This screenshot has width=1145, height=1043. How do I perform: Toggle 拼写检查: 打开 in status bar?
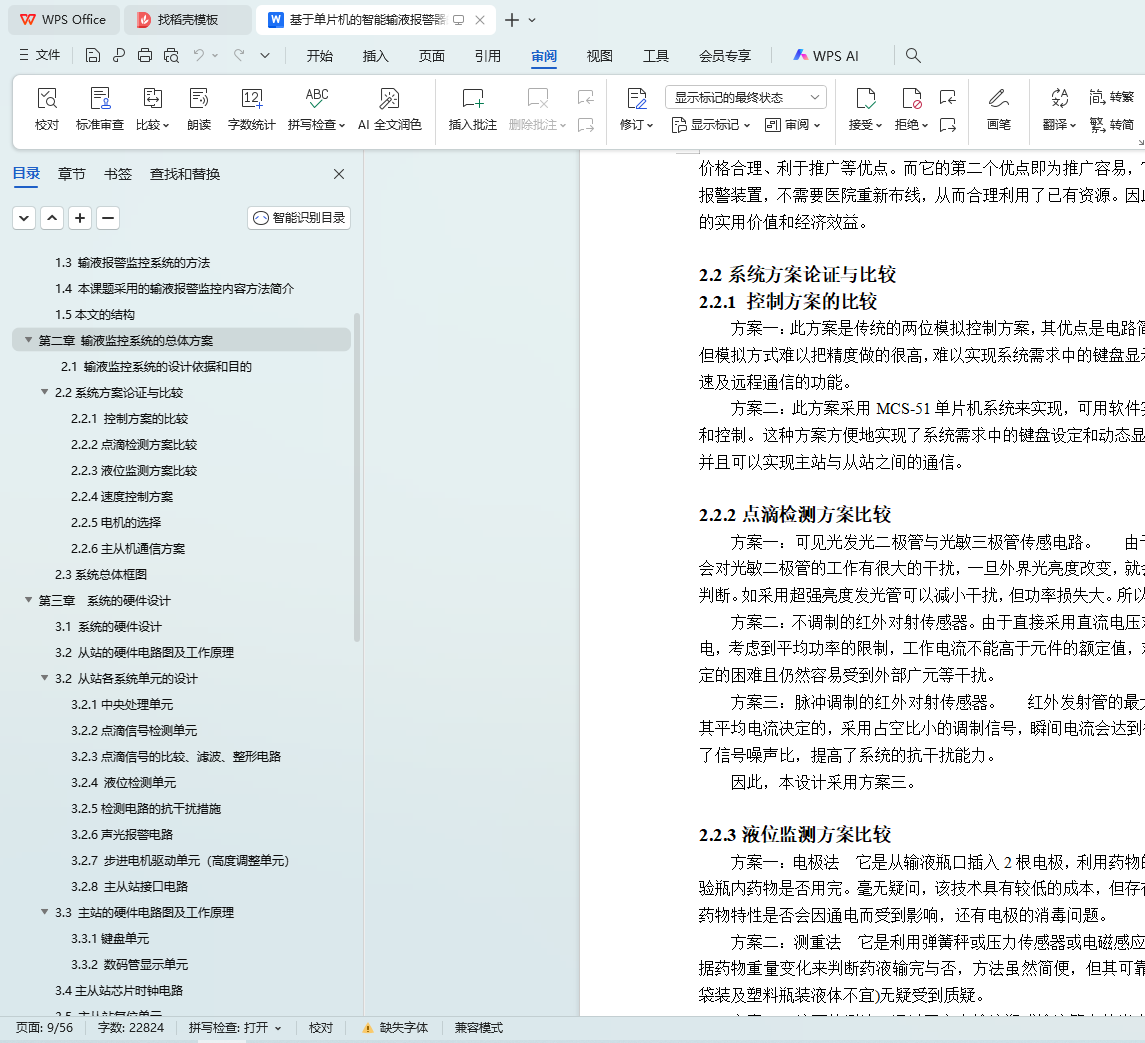[x=234, y=1028]
